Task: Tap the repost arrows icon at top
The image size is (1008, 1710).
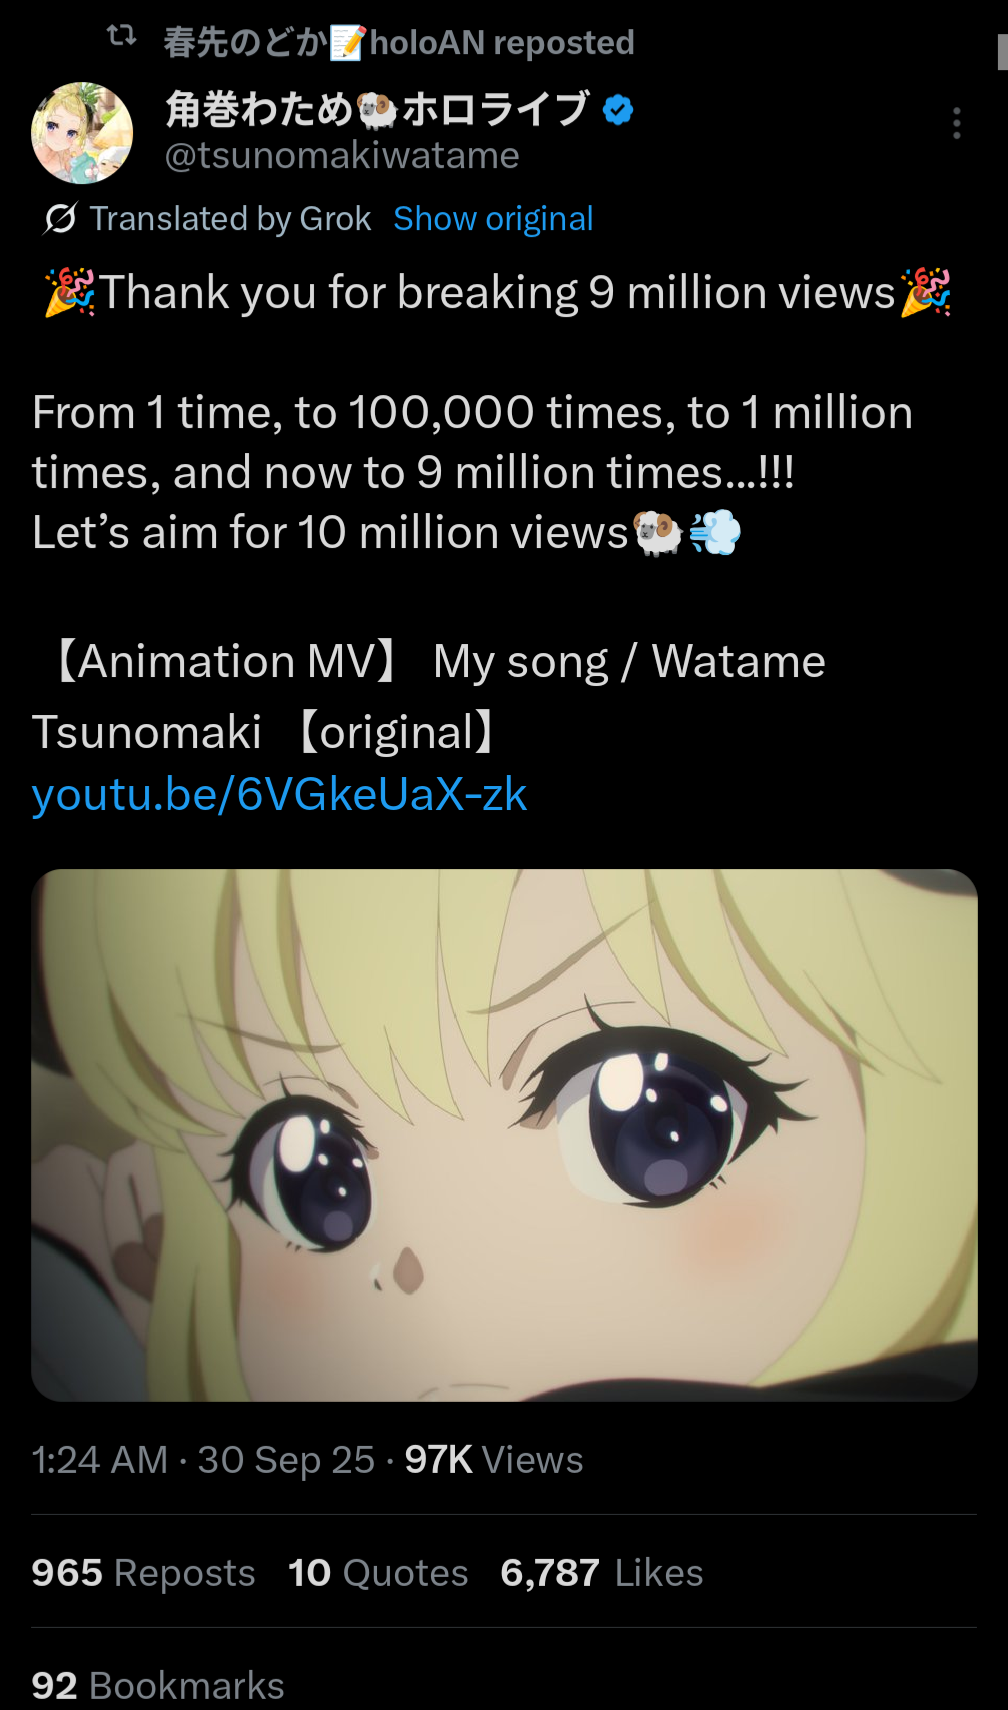Action: [121, 37]
